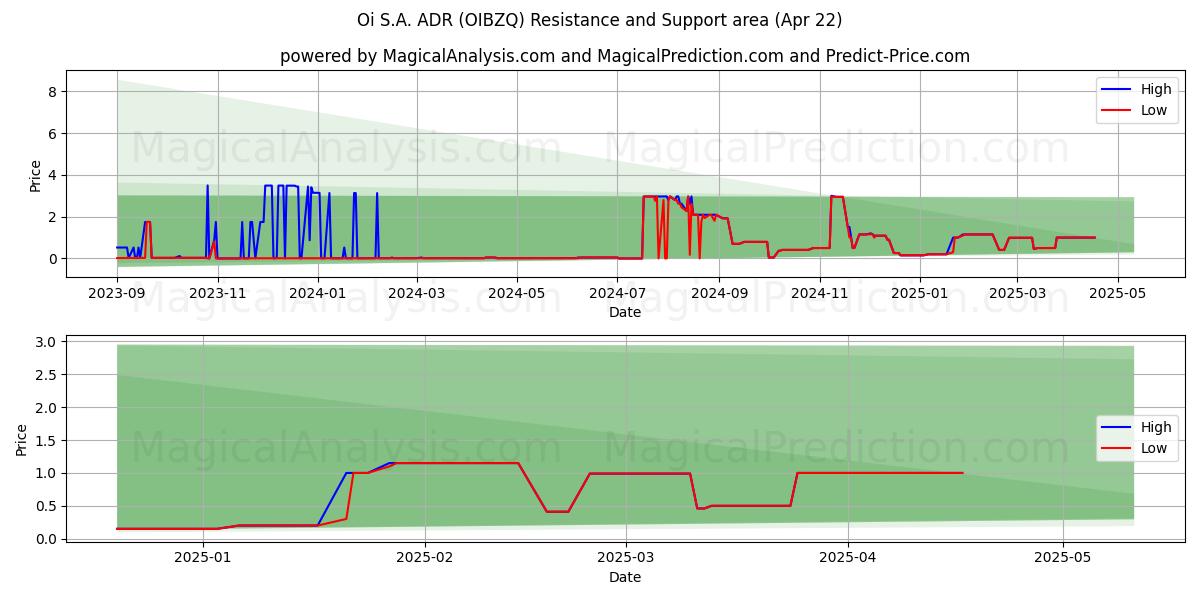
Task: Click the 'Date' axis label under top chart
Action: [x=625, y=313]
